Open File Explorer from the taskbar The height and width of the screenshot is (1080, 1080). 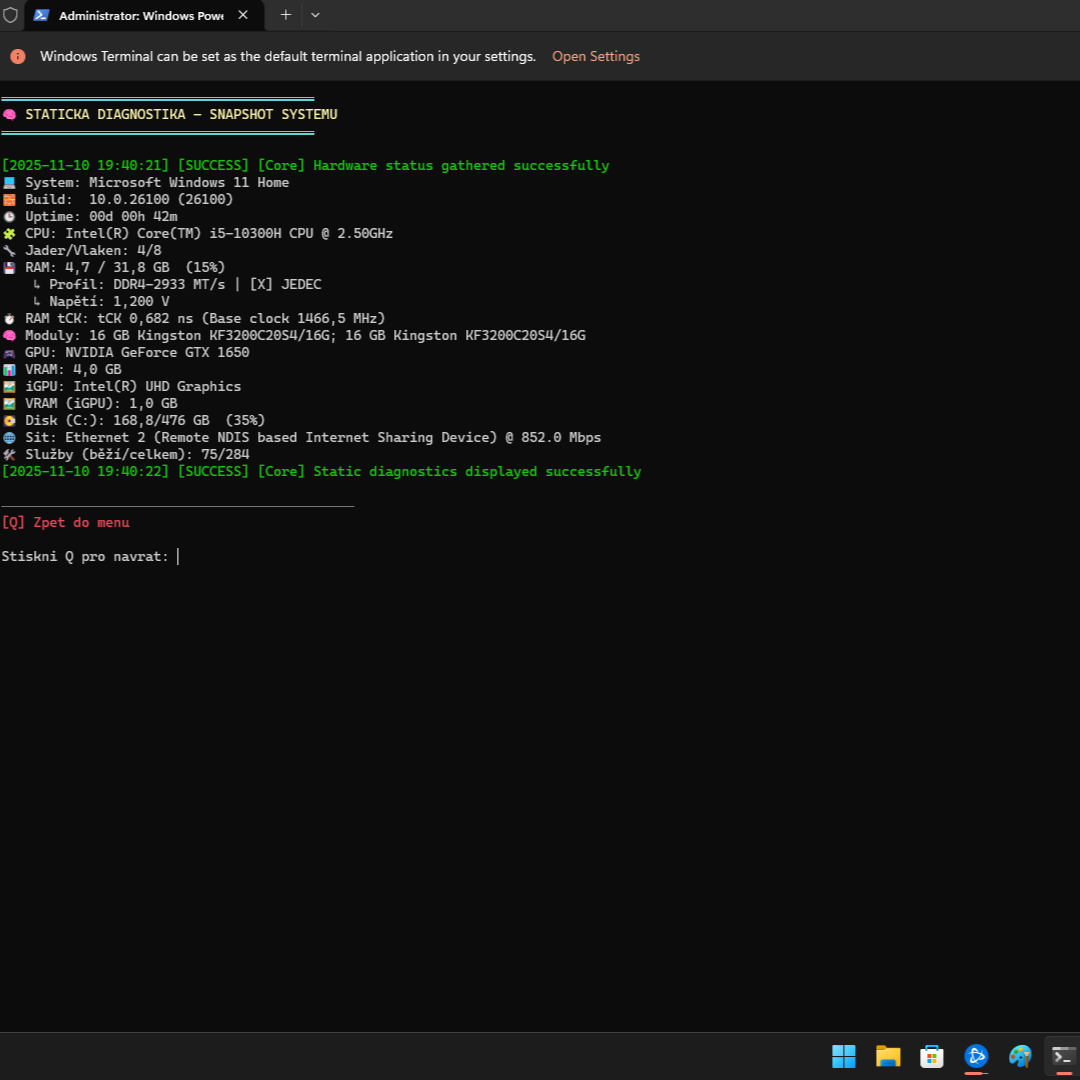pos(887,1056)
